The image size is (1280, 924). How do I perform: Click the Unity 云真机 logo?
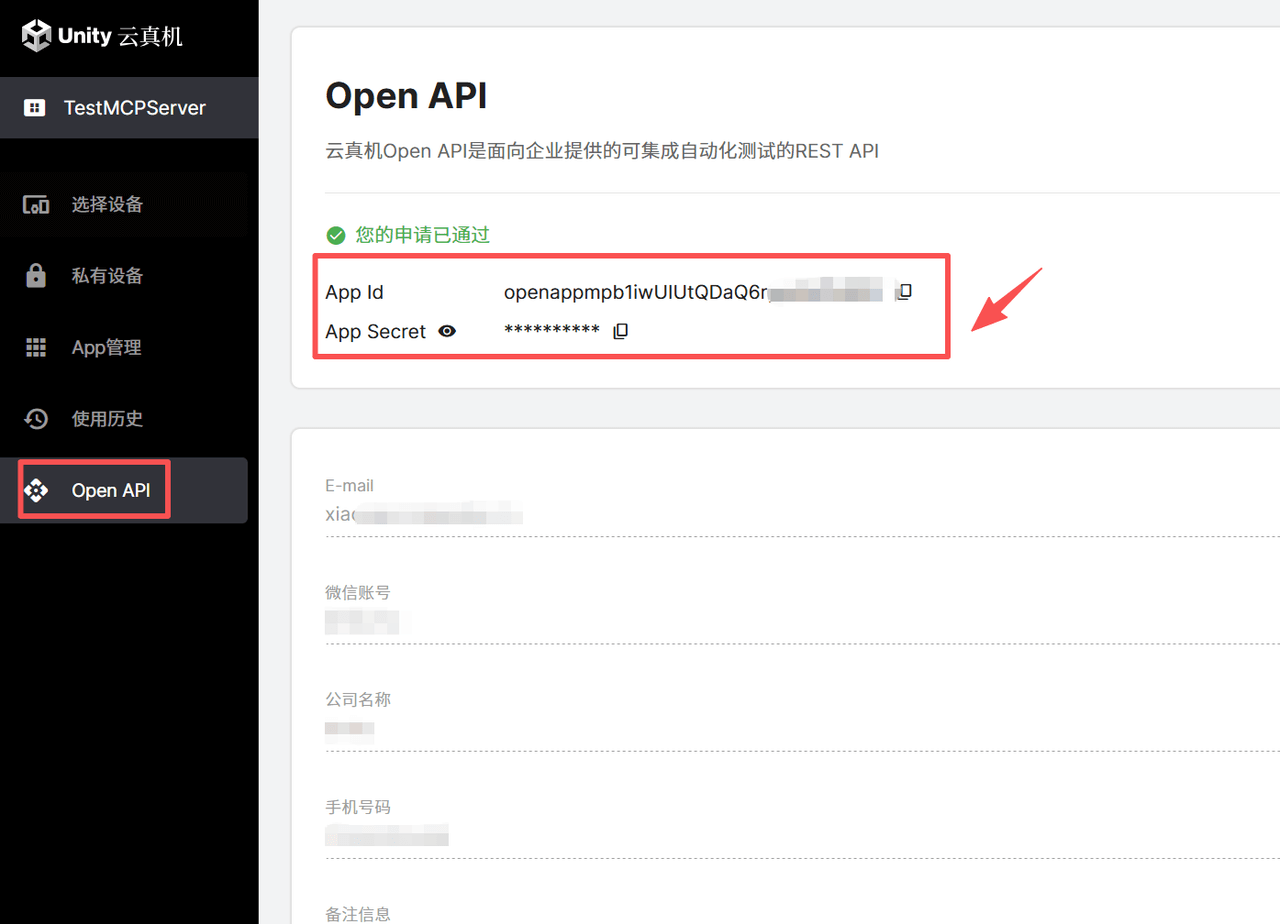[x=103, y=37]
